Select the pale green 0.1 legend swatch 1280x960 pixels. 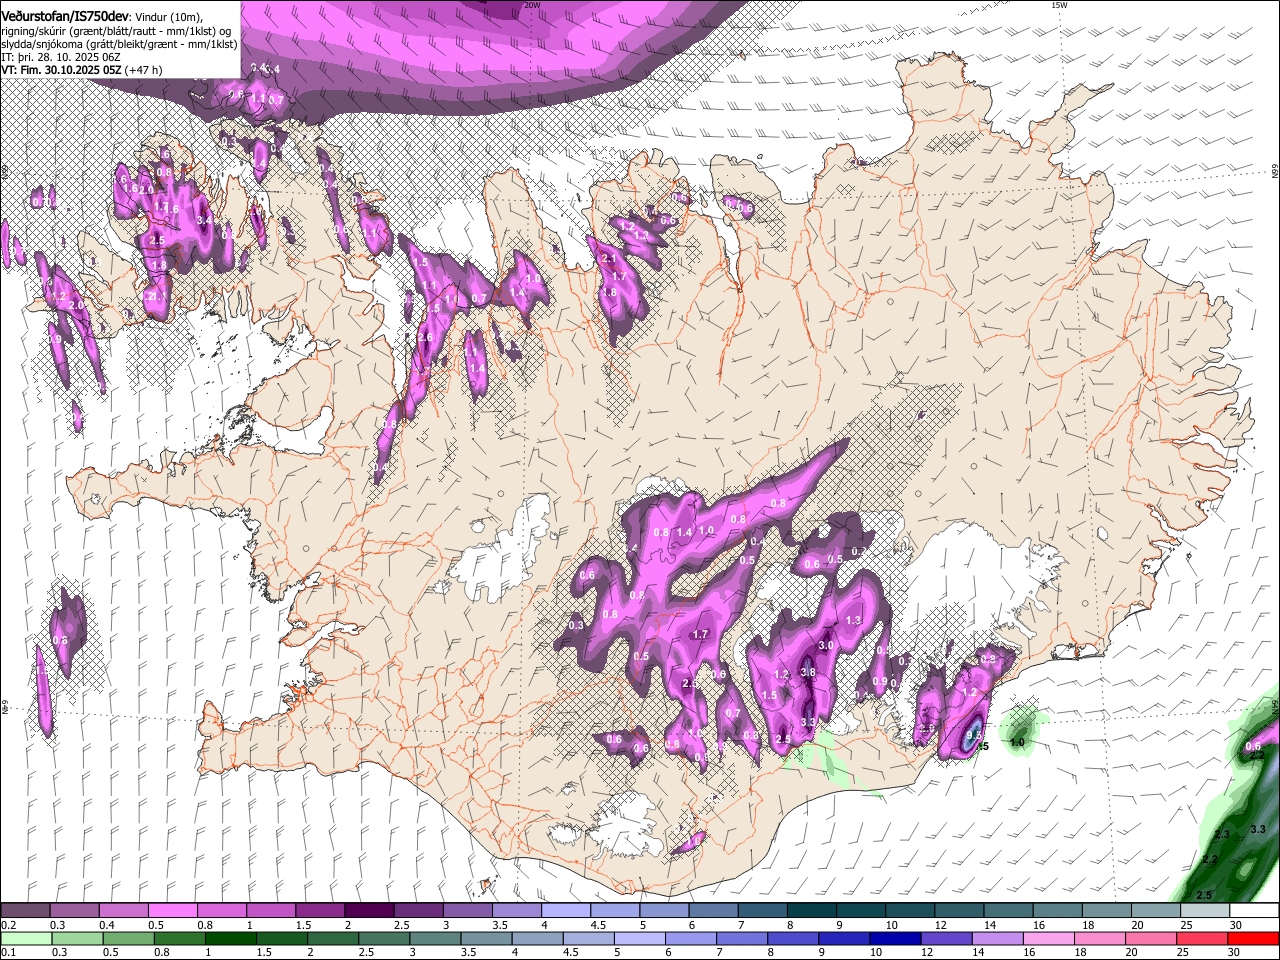click(25, 938)
